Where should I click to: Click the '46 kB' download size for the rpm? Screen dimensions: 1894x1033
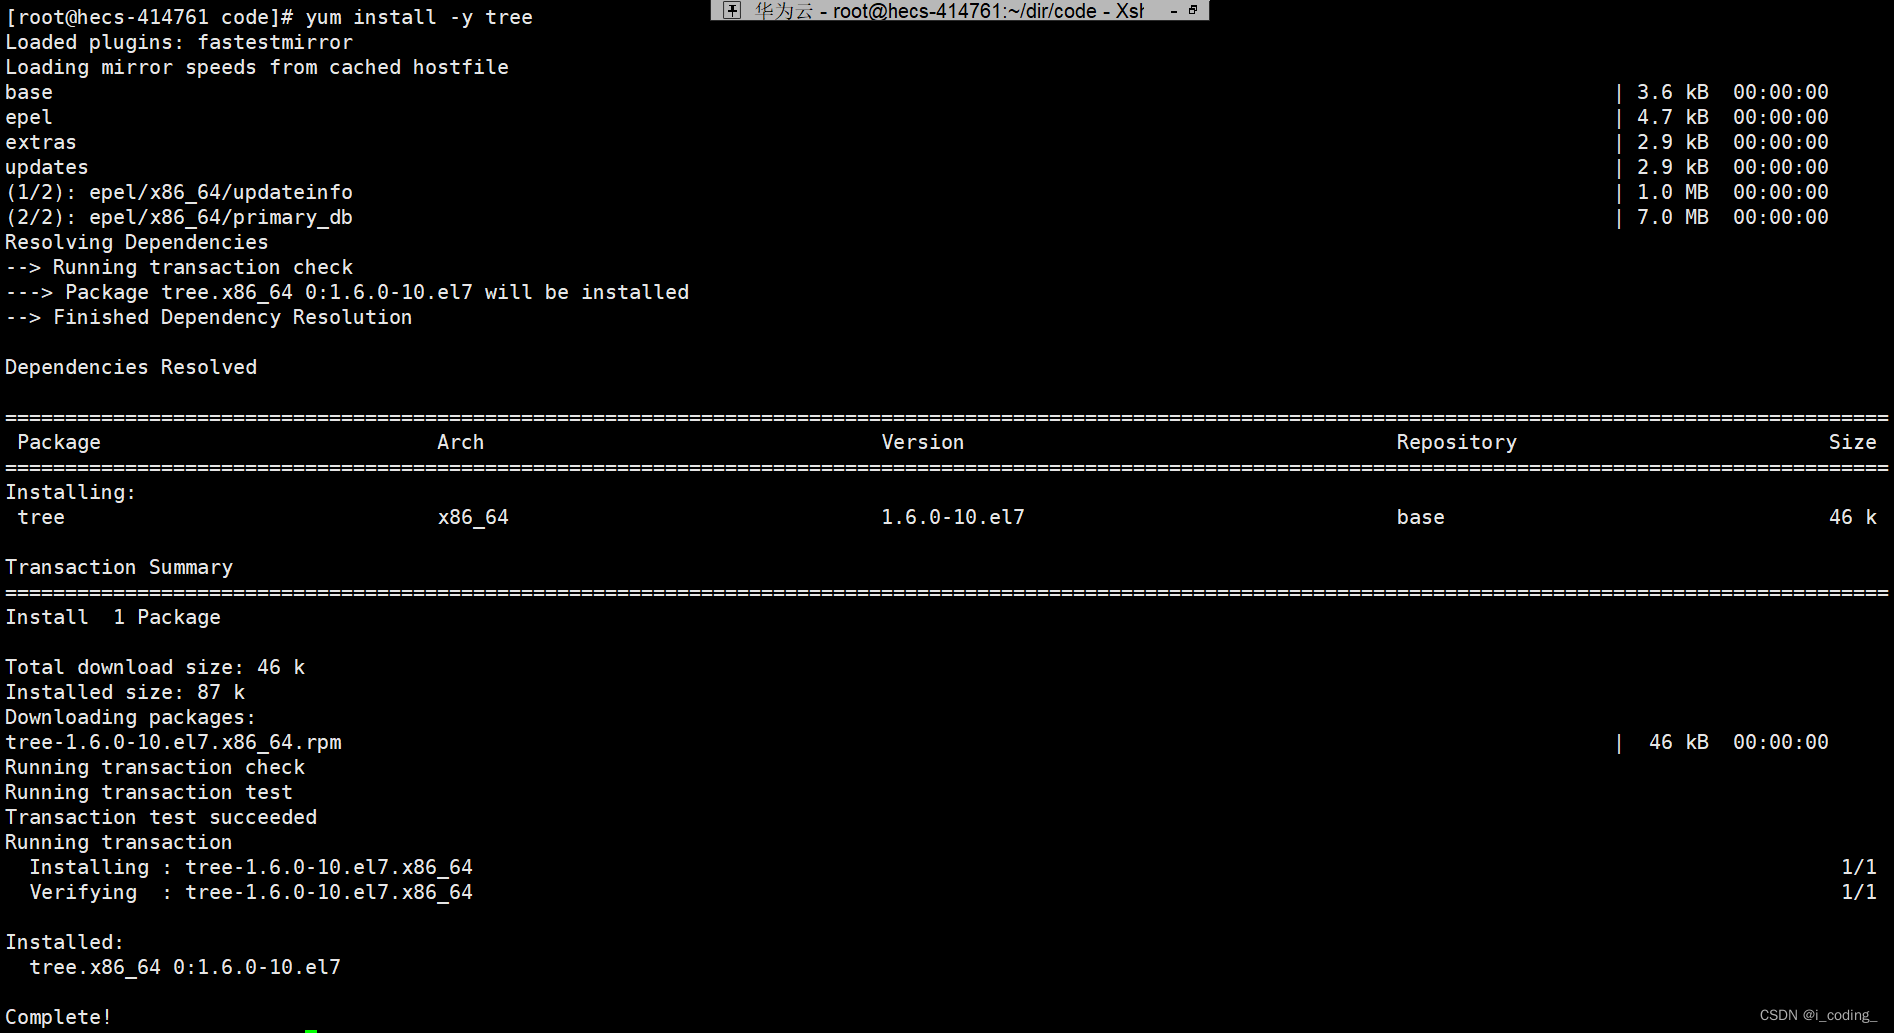[1679, 742]
